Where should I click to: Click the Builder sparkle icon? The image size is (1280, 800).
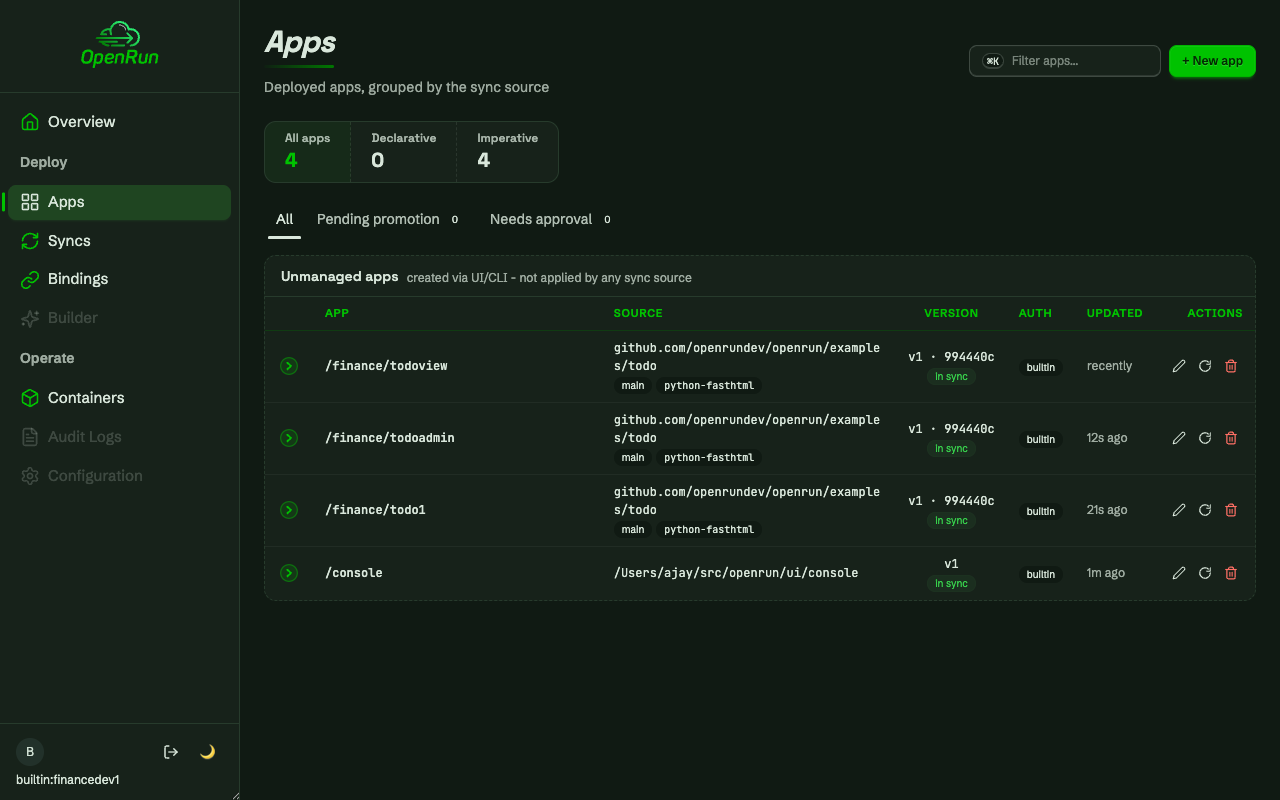[30, 318]
